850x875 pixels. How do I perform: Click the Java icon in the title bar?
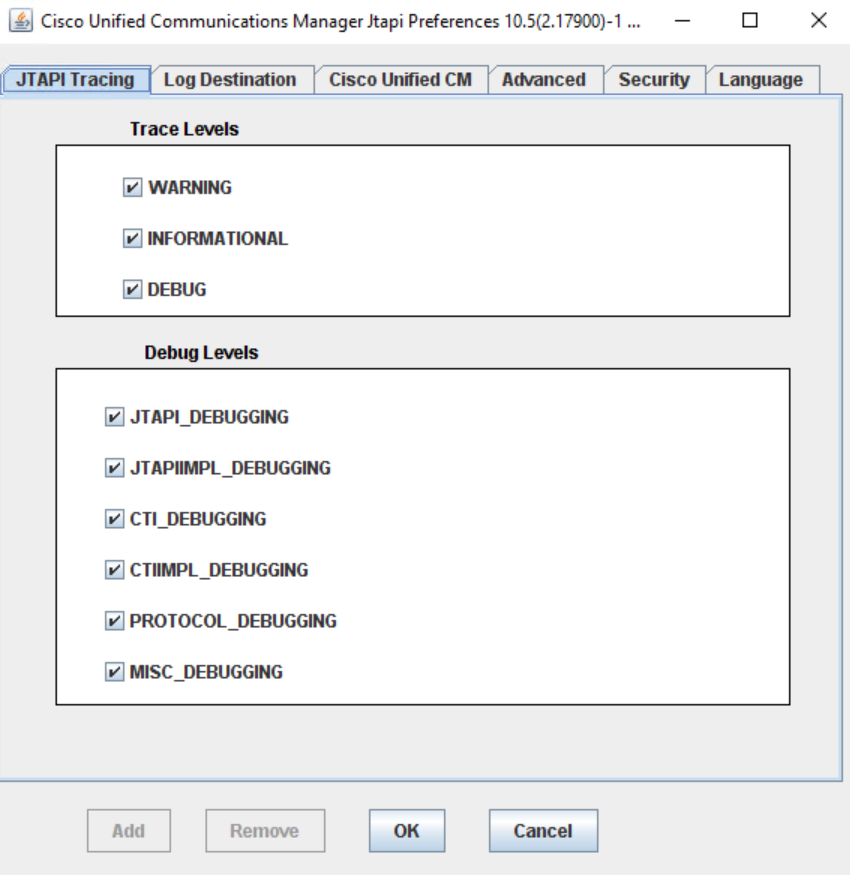21,21
